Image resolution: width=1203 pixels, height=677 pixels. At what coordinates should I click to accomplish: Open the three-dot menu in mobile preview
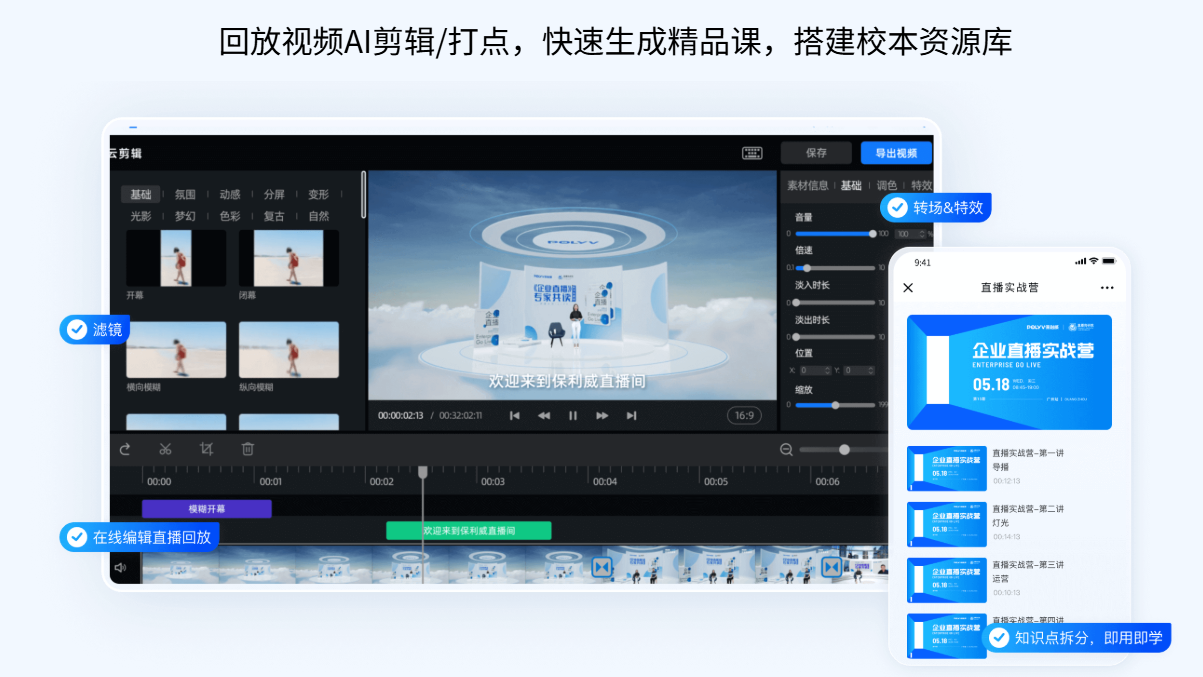pyautogui.click(x=1106, y=288)
